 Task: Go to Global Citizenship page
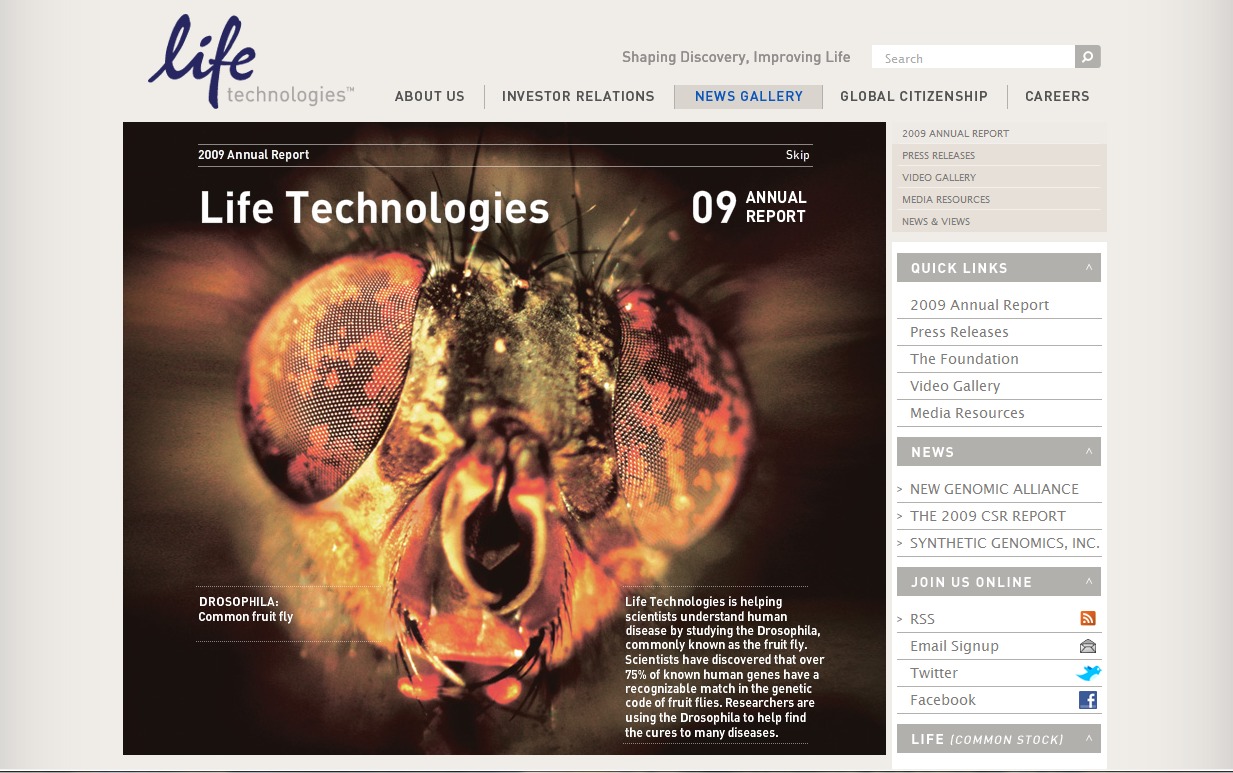(913, 97)
